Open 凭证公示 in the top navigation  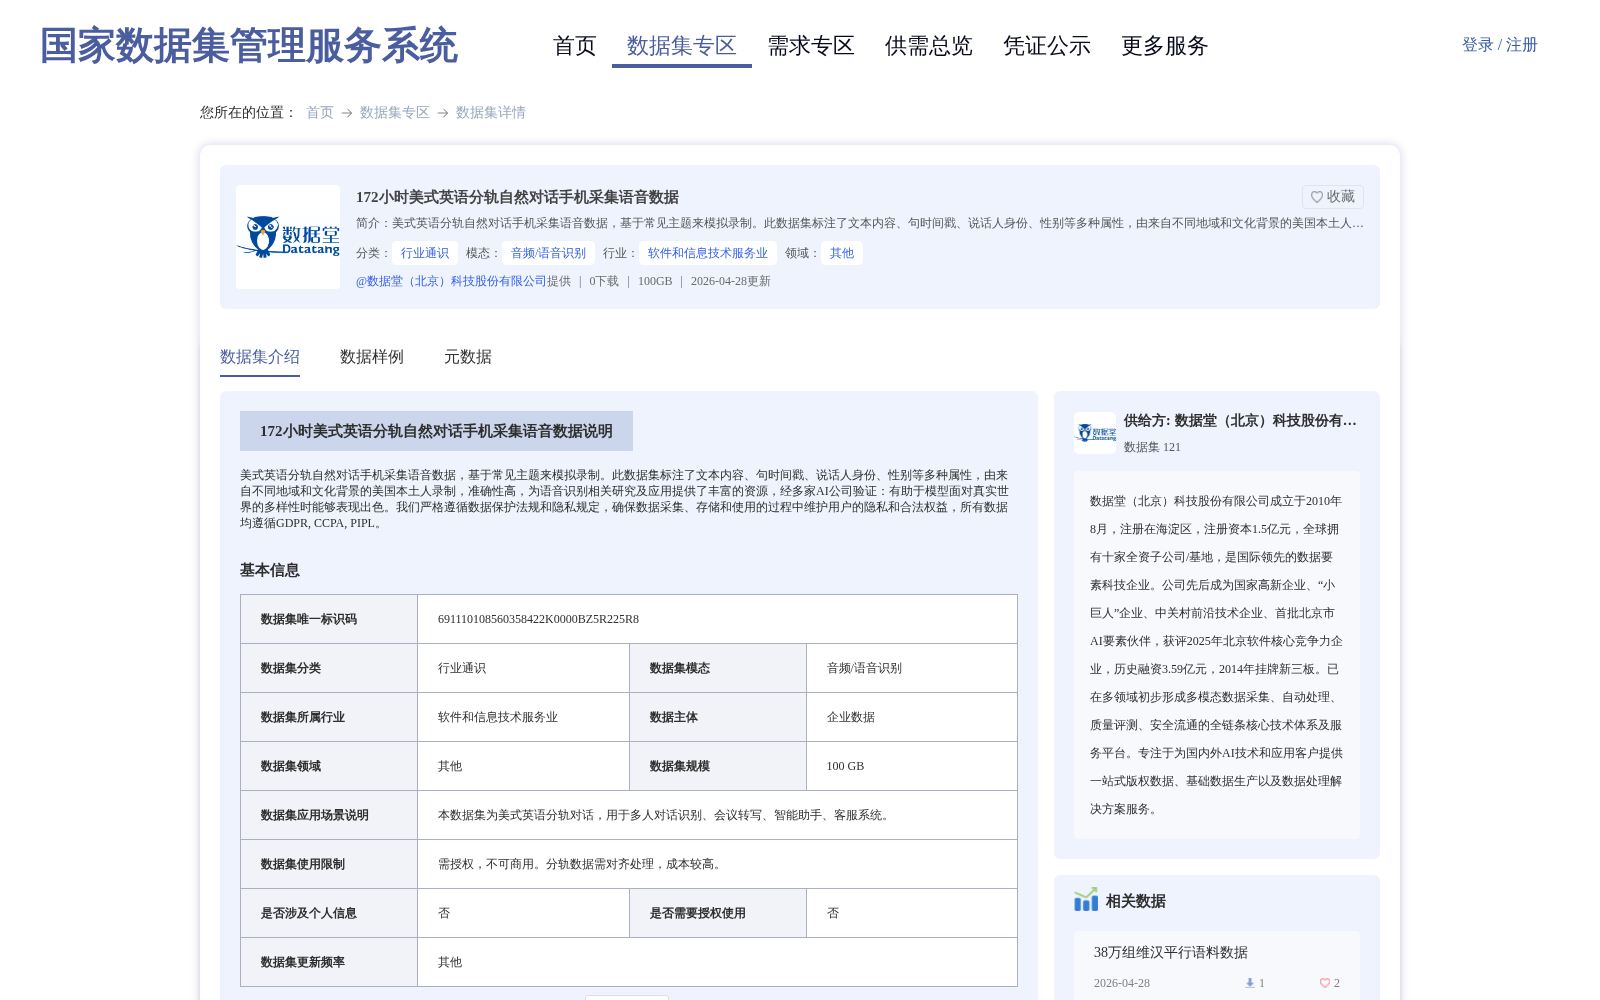[1047, 46]
